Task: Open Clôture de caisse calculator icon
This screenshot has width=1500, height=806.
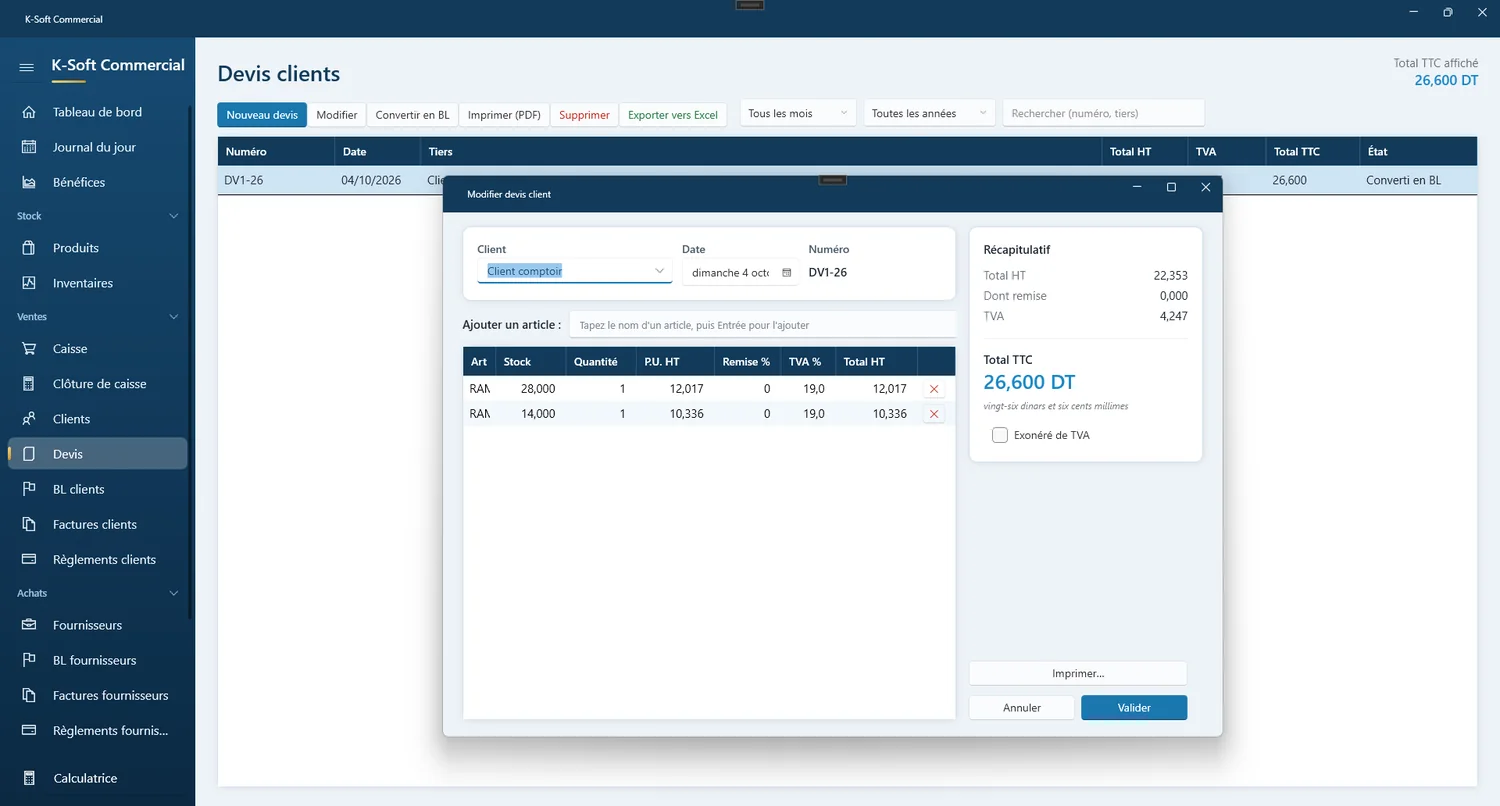Action: (29, 384)
